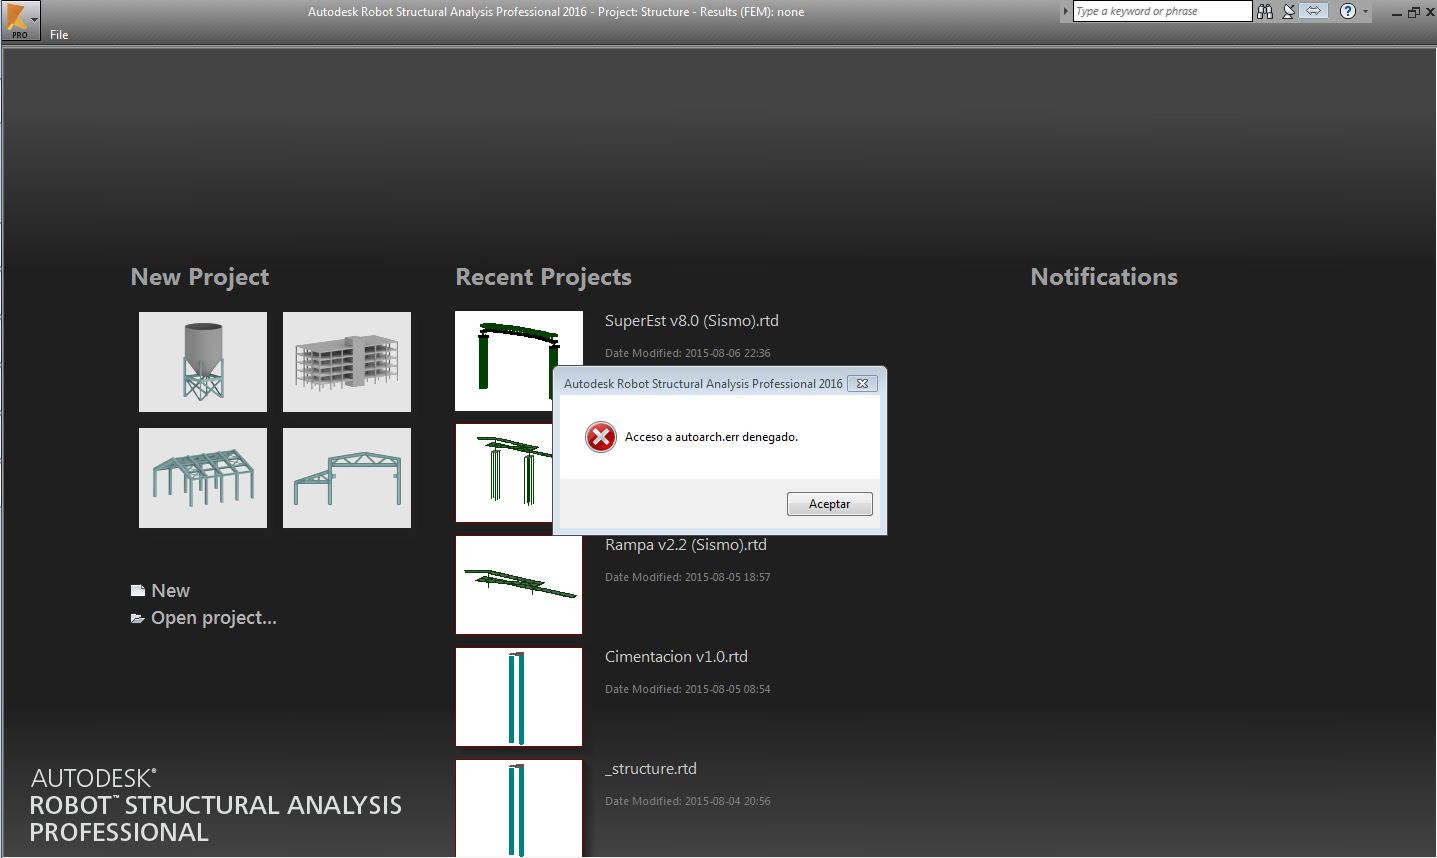Expand the arrow left of the search box
Image resolution: width=1437 pixels, height=858 pixels.
tap(1066, 11)
